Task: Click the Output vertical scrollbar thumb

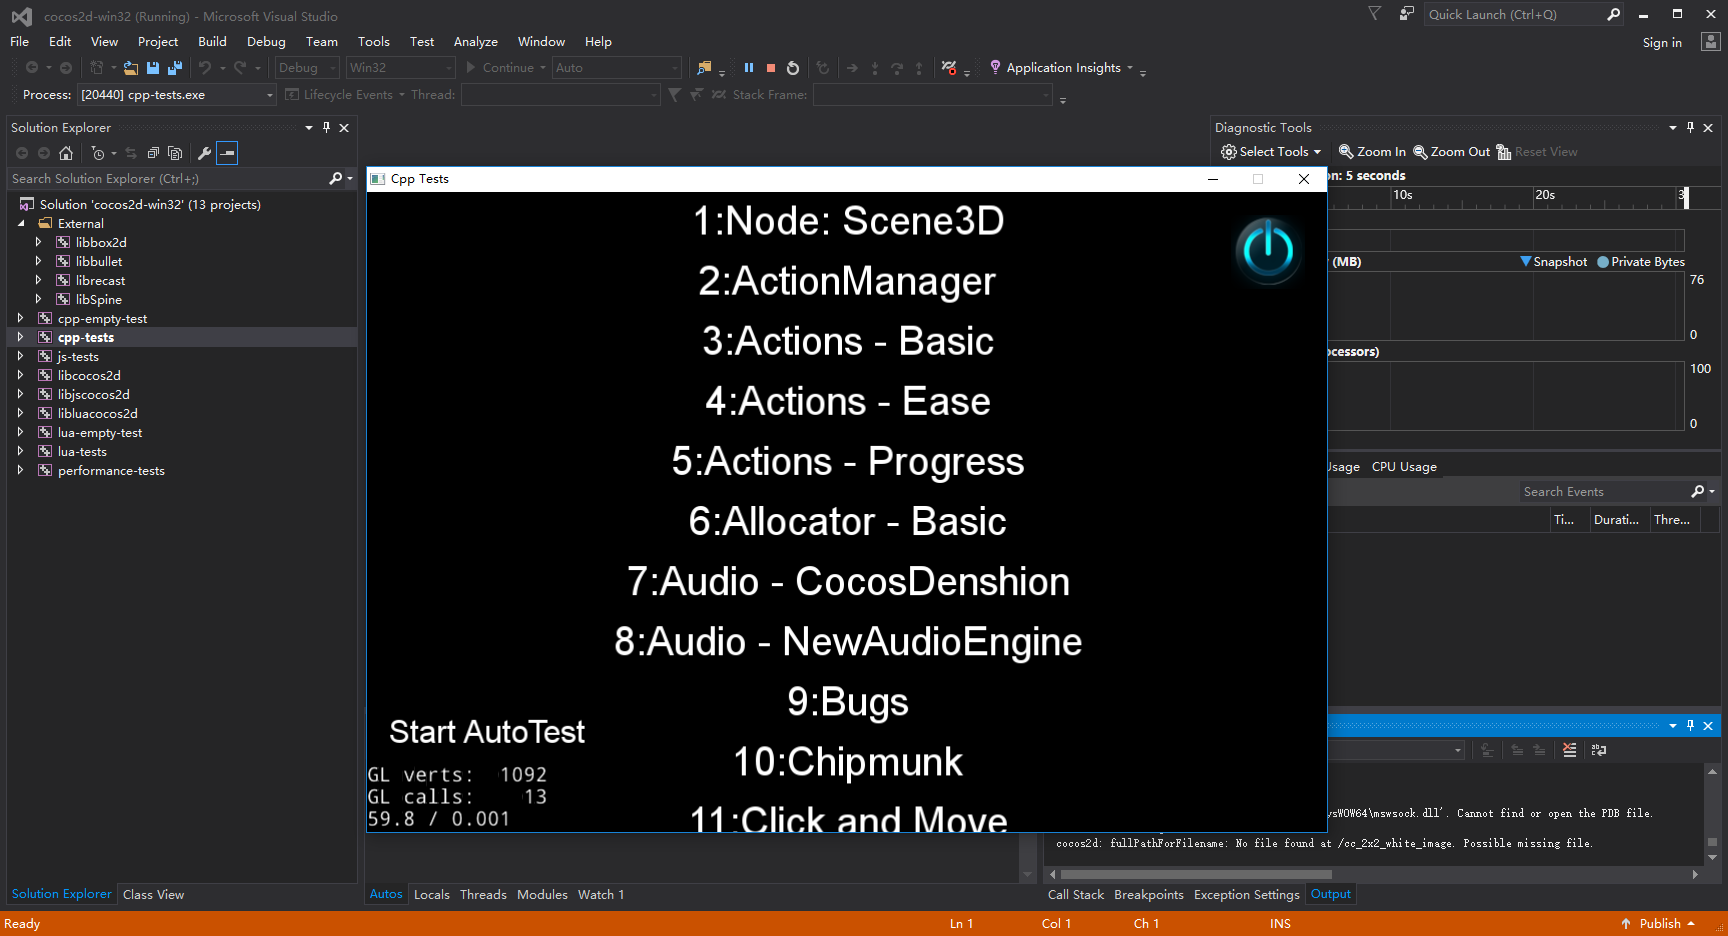Action: [1712, 841]
